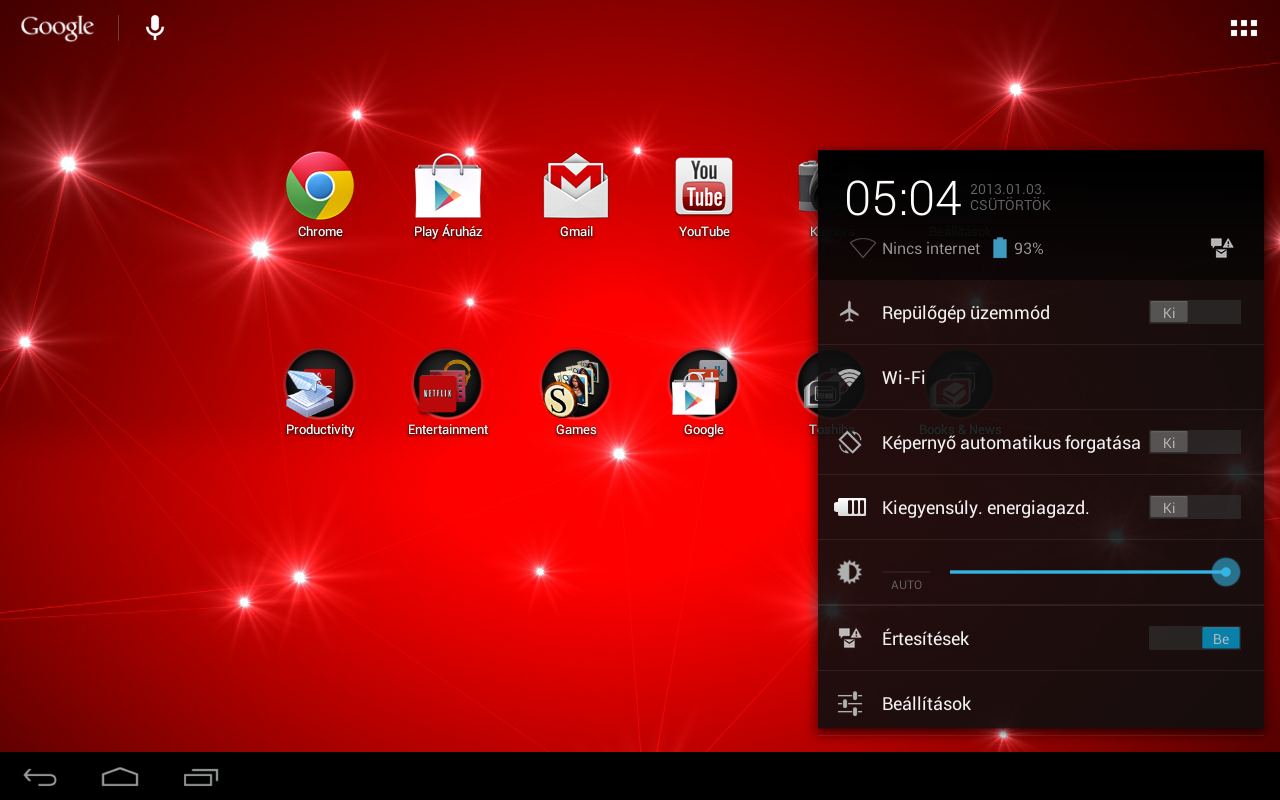Tap the battery icon beside Kiegyensúly. energiagazd.
Image resolution: width=1280 pixels, height=800 pixels.
(850, 507)
